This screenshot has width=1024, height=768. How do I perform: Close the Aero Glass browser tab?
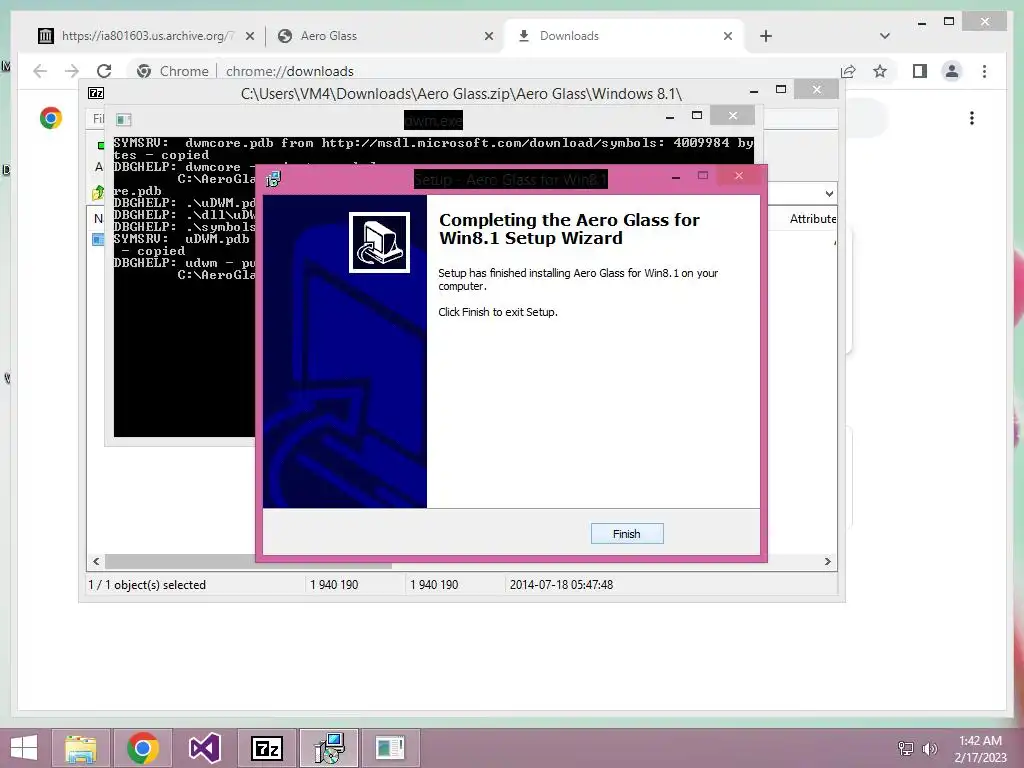(x=488, y=37)
